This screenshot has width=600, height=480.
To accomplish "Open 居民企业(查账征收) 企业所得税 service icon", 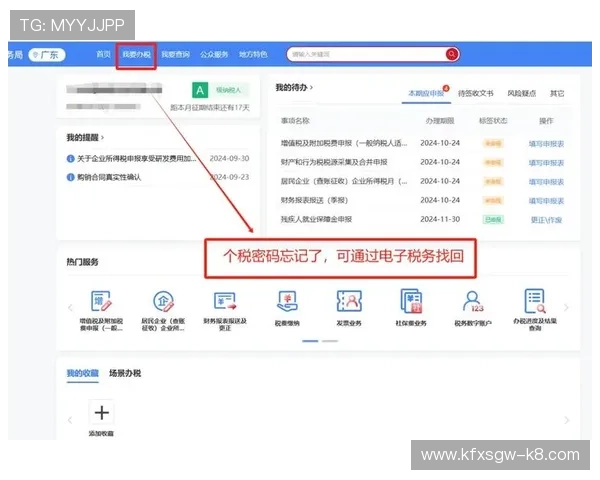I will (x=163, y=301).
